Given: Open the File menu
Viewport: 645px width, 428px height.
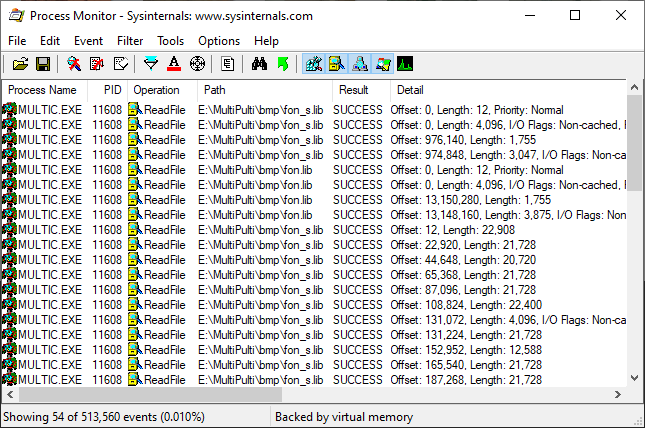Looking at the screenshot, I should [x=17, y=41].
